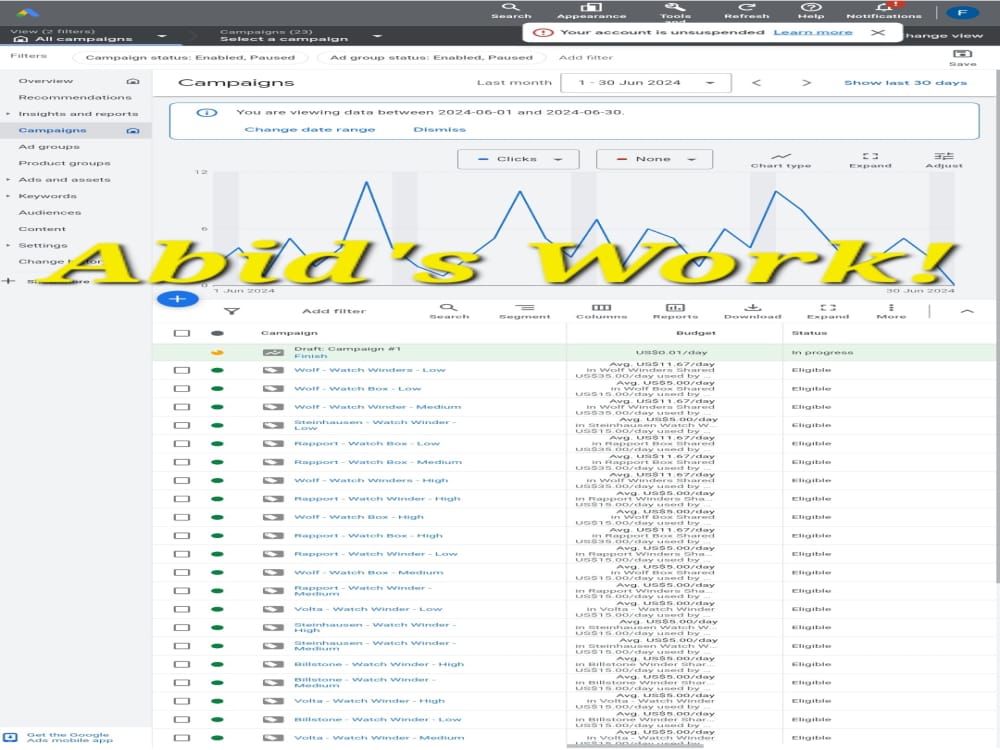Click the blue plus new campaign button
The height and width of the screenshot is (750, 1000).
coord(177,298)
